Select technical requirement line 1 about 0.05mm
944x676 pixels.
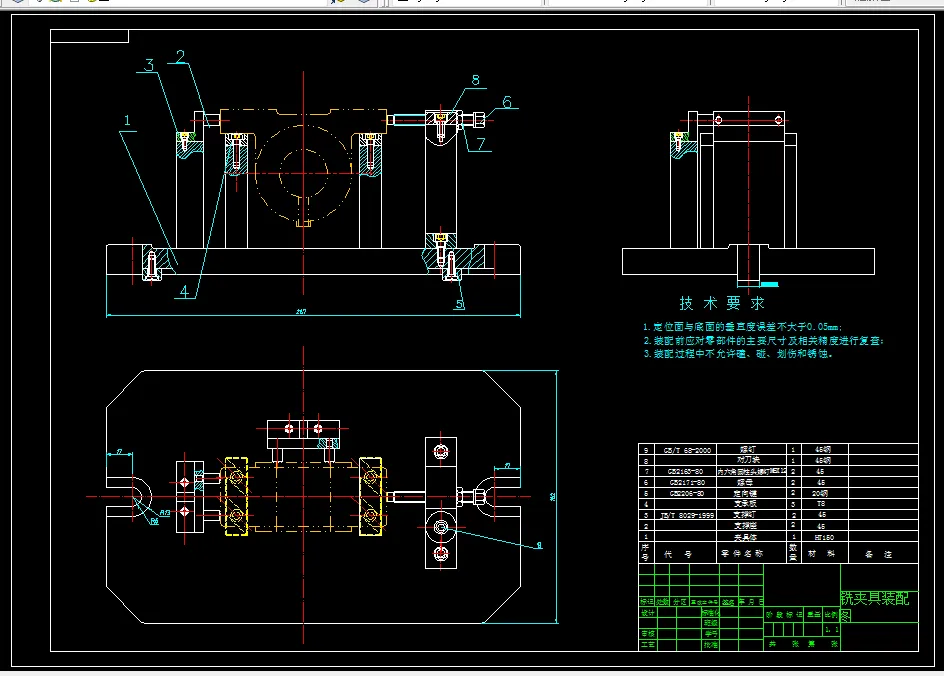[743, 327]
